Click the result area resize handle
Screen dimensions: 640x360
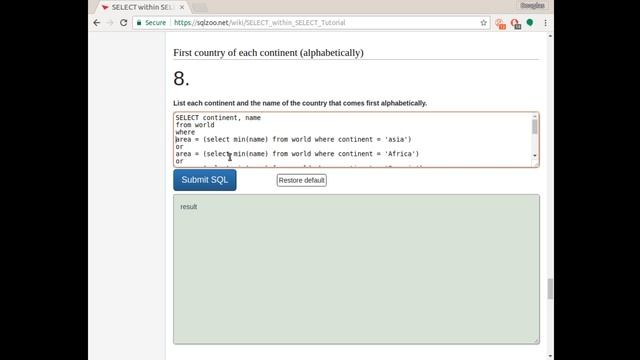536,341
